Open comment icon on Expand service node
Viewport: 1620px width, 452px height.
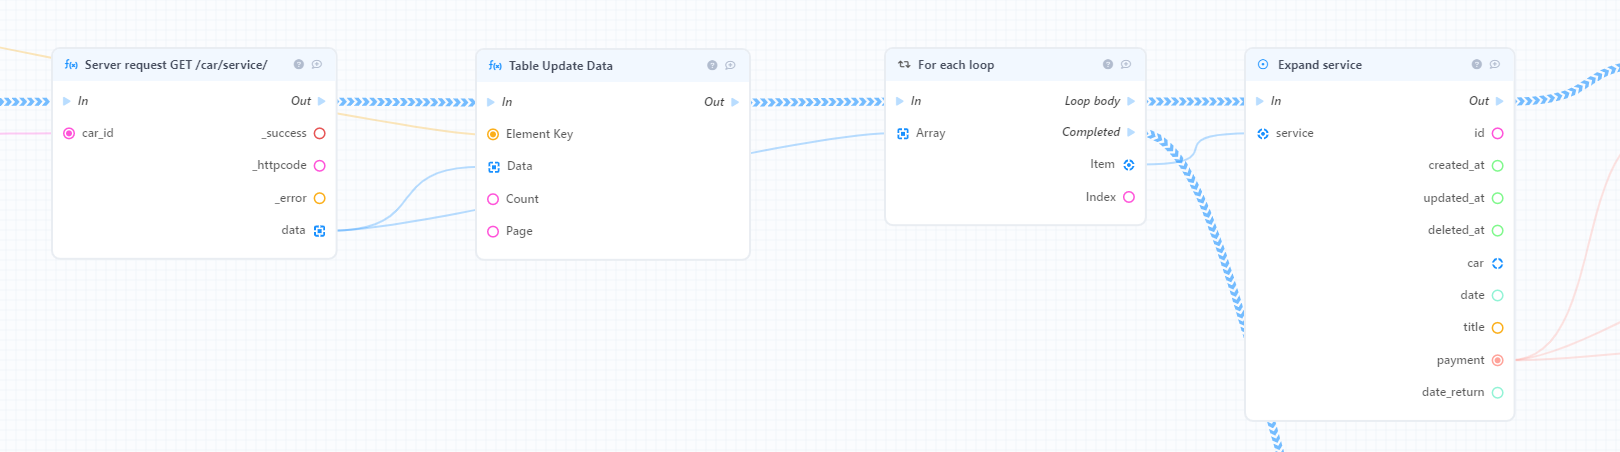pyautogui.click(x=1495, y=64)
